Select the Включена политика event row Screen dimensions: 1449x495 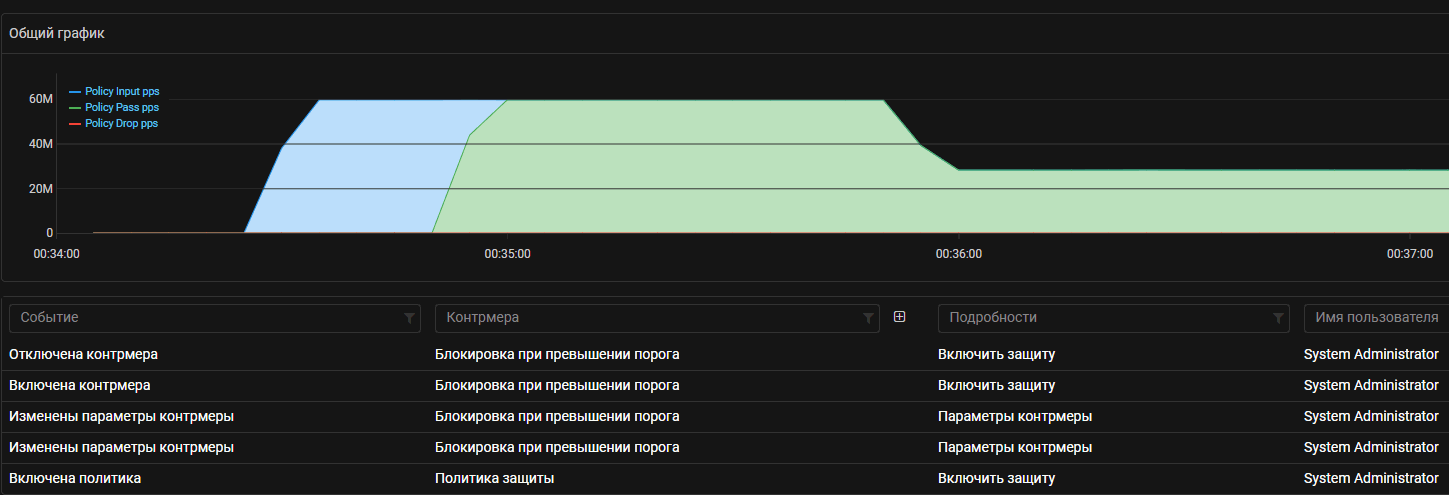75,478
